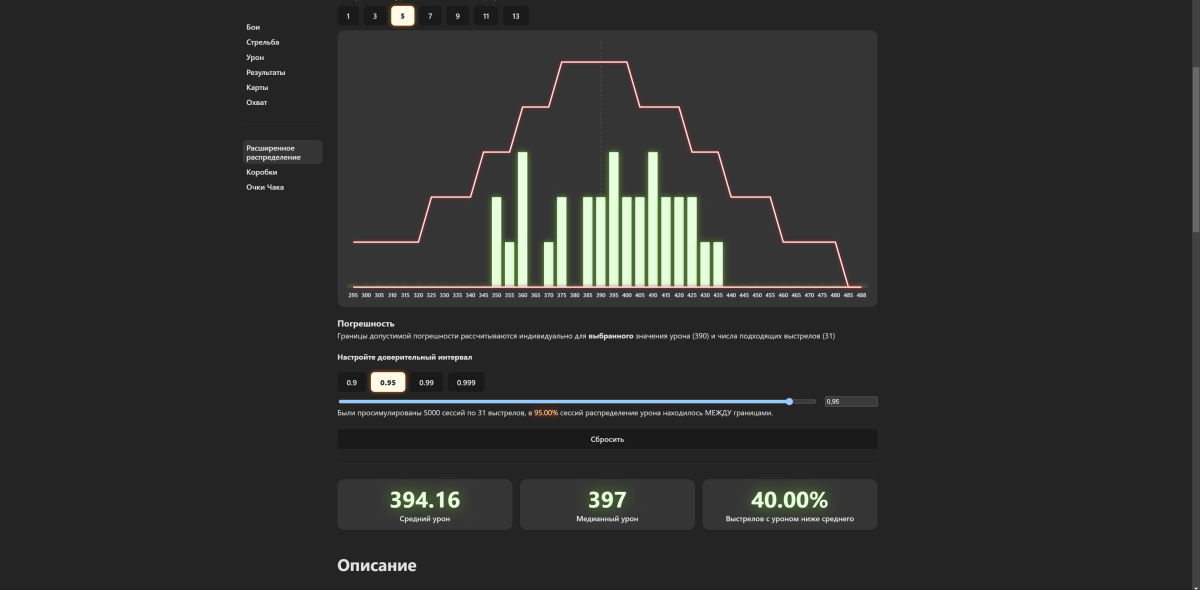Go to the Урон sidebar section
The width and height of the screenshot is (1200, 590).
click(255, 57)
